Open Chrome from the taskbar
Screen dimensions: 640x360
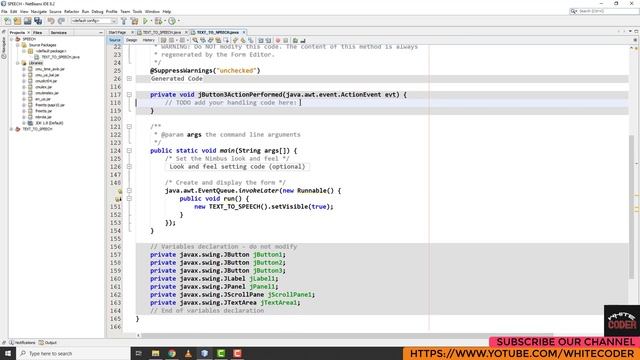pos(172,353)
